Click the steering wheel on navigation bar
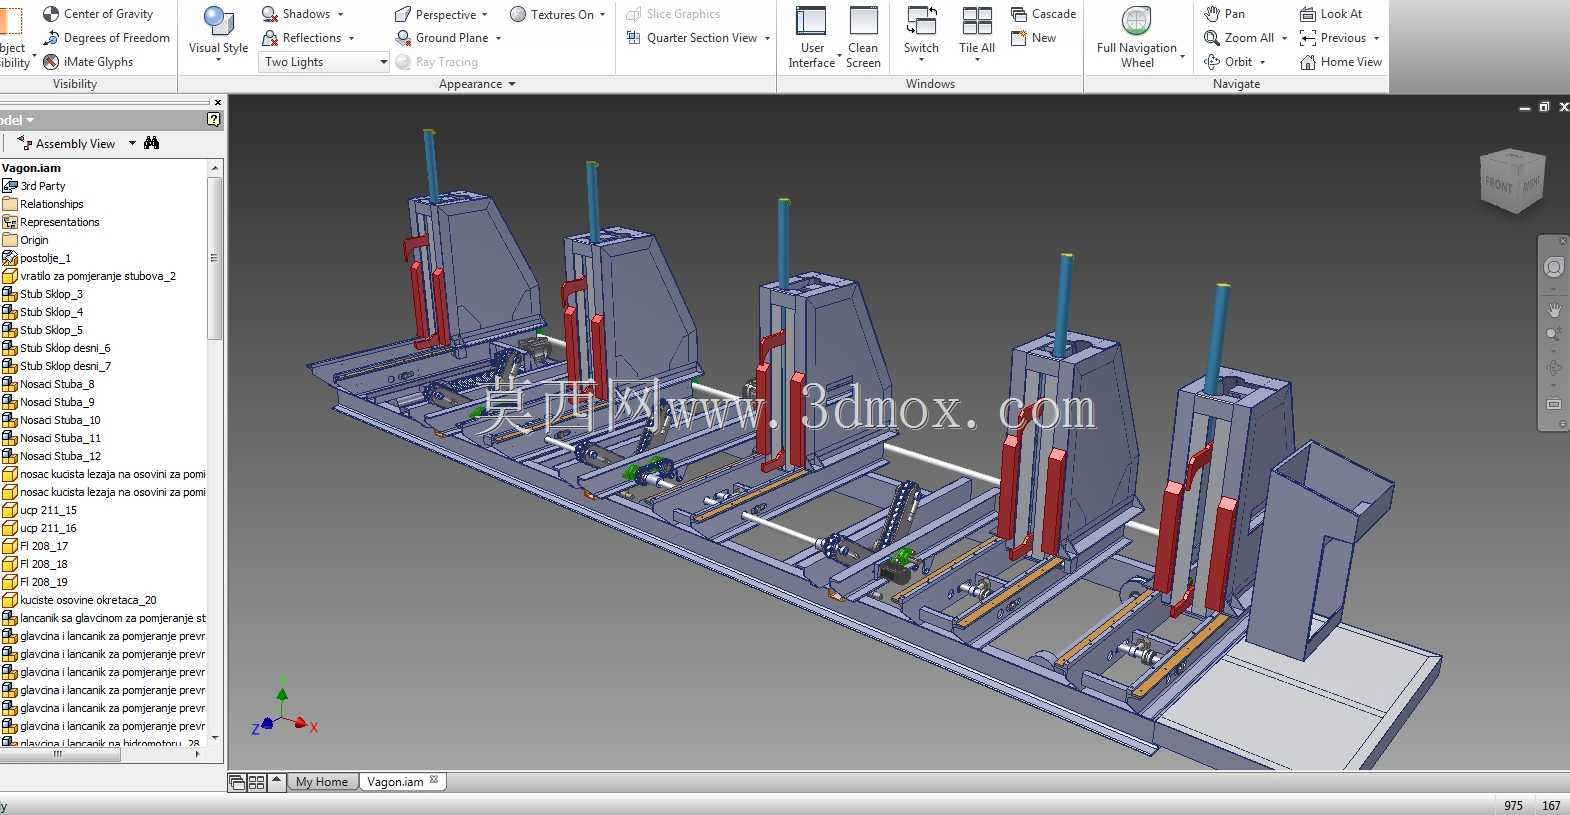 pos(1553,267)
